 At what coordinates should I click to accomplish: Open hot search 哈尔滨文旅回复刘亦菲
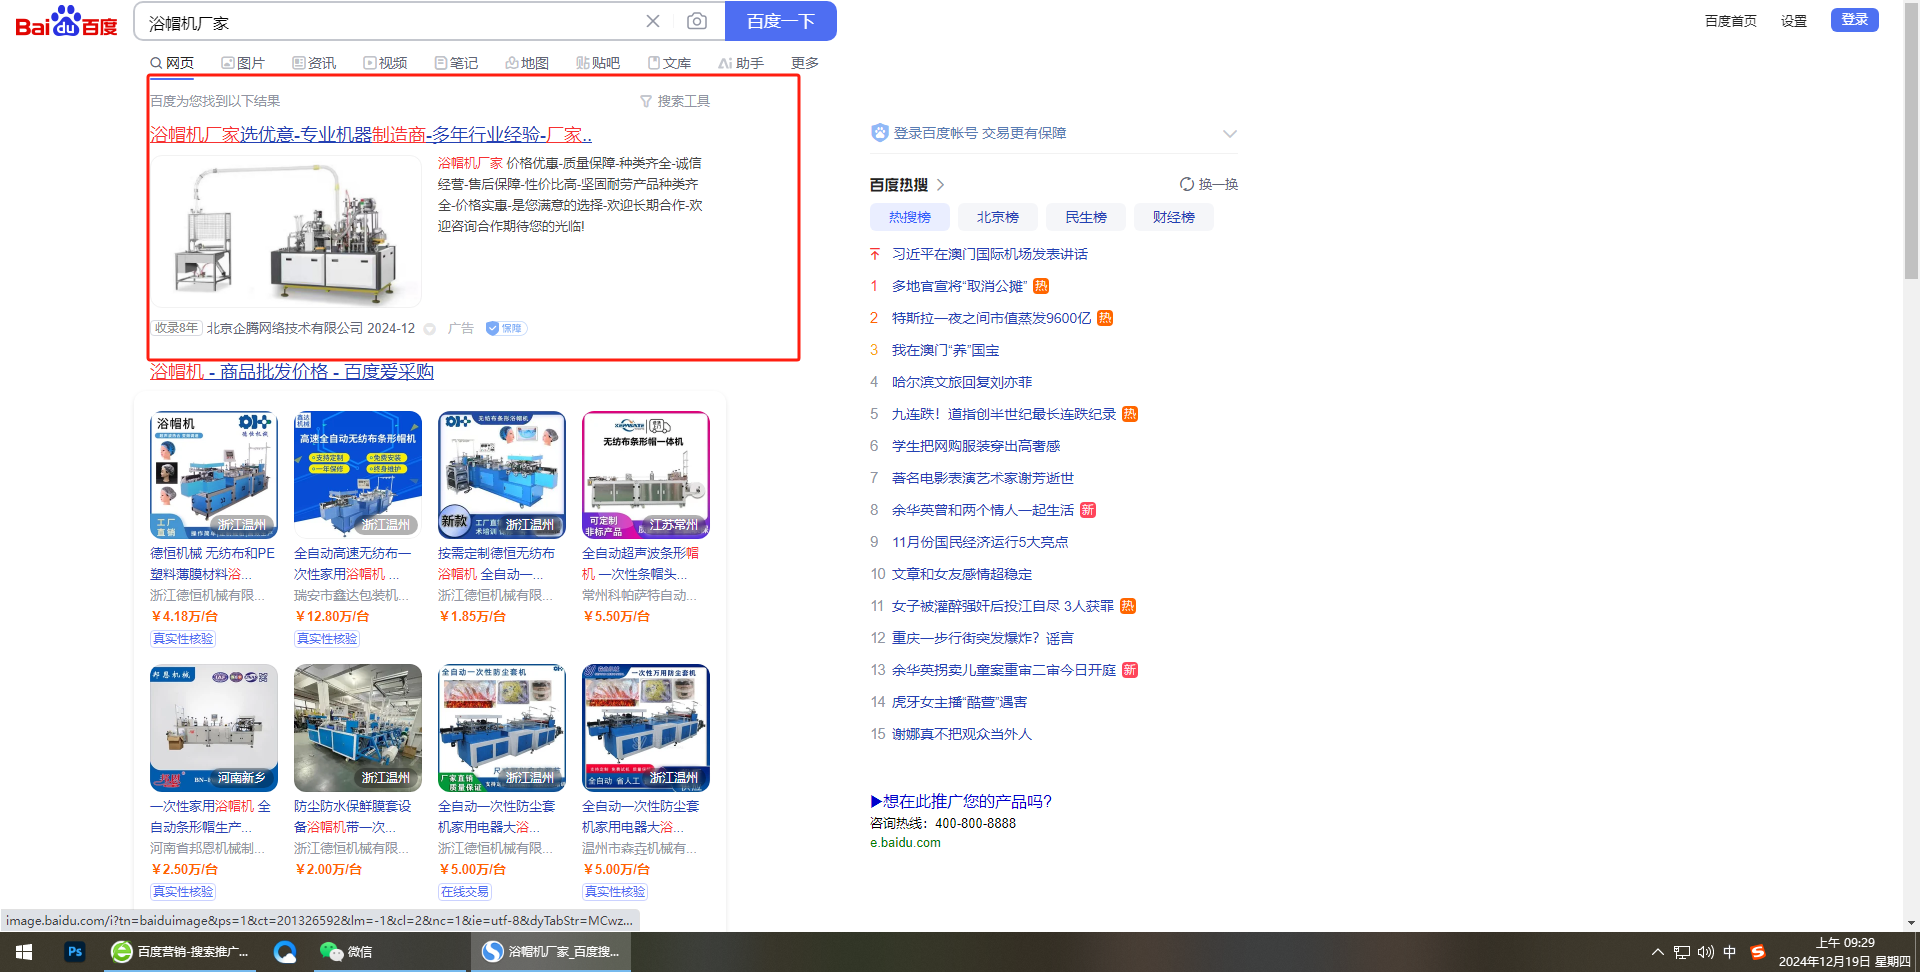[962, 382]
